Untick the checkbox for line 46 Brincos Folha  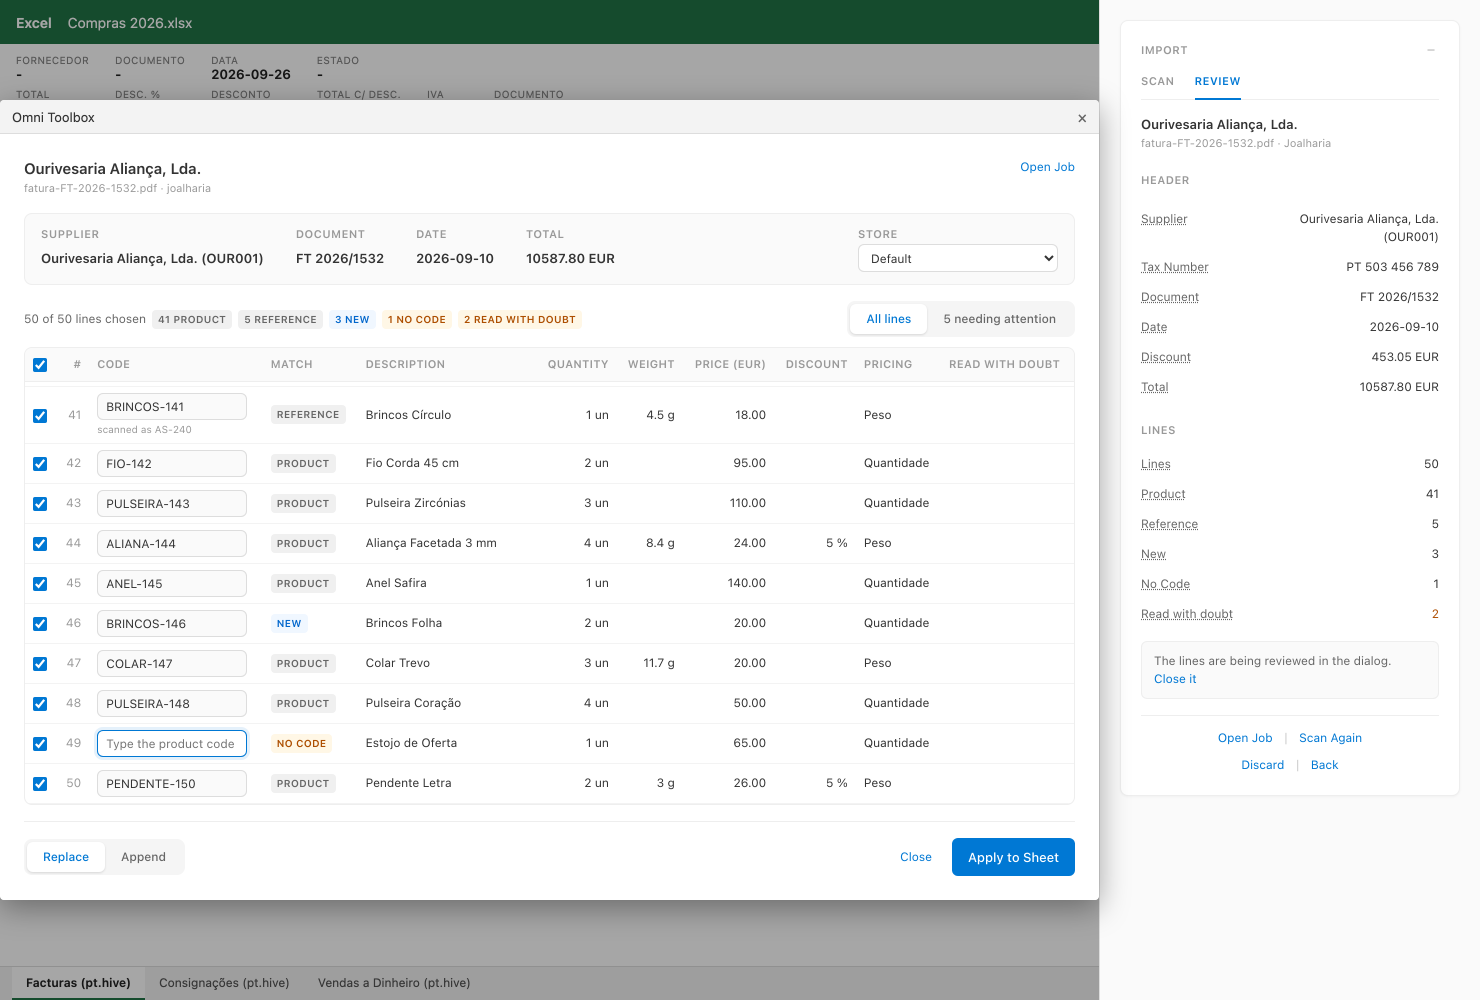(x=40, y=624)
